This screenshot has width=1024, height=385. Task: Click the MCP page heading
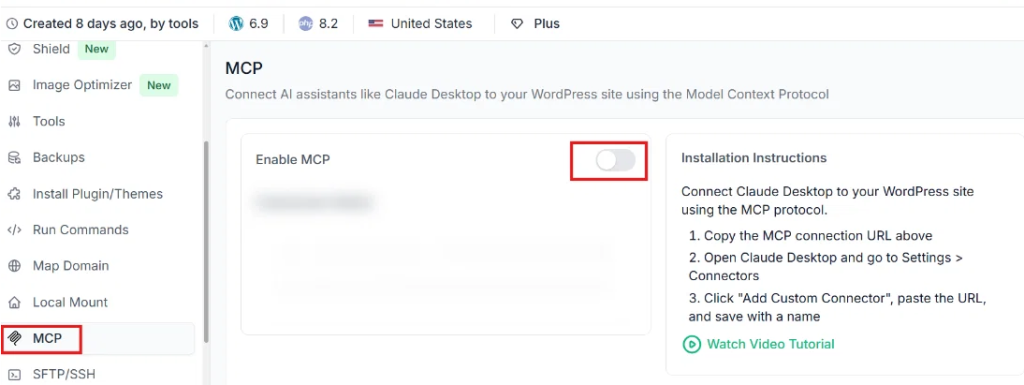244,67
